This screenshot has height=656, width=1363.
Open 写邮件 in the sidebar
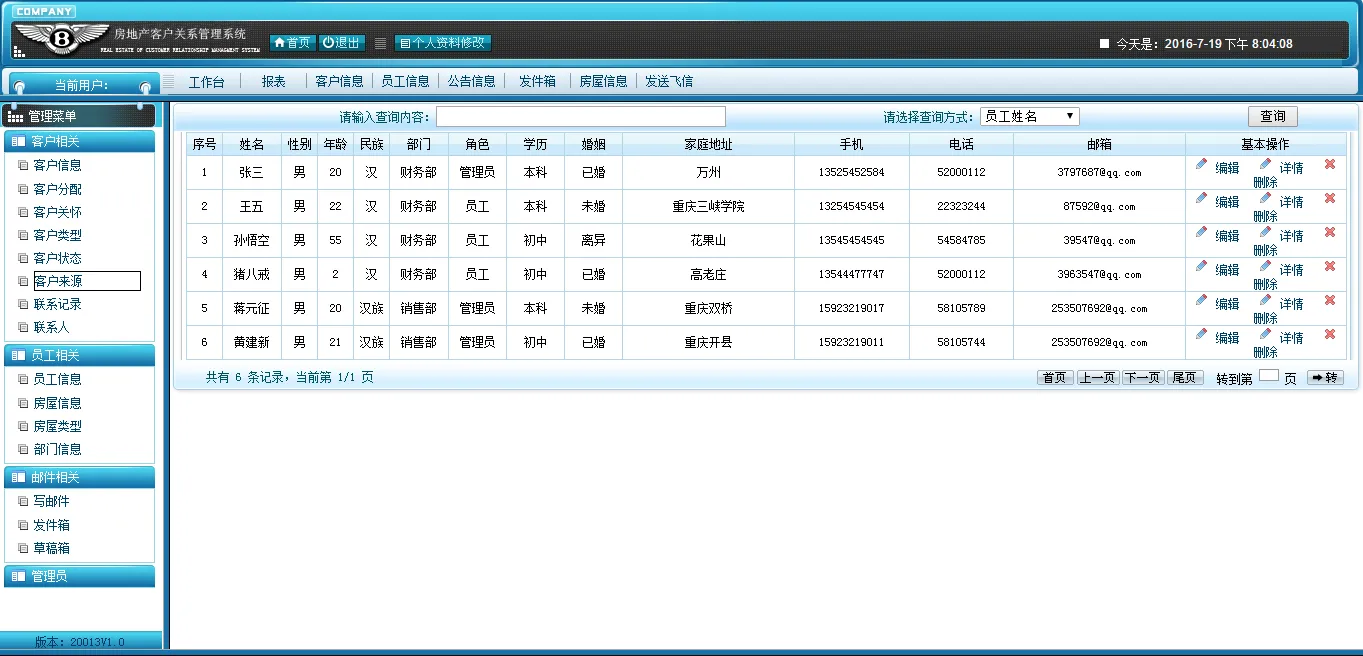(51, 501)
